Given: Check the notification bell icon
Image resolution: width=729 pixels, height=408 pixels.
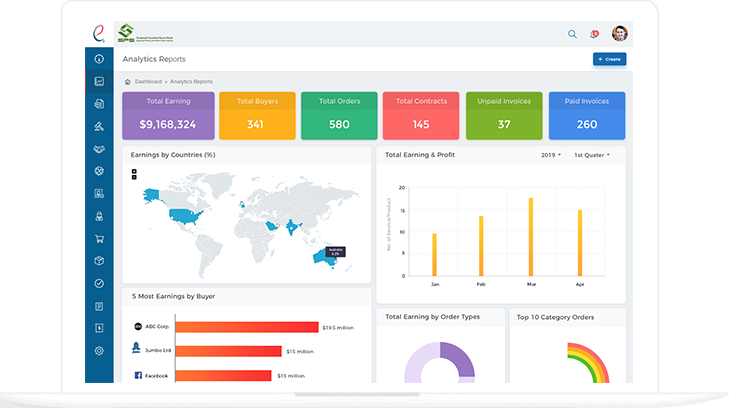Looking at the screenshot, I should [594, 34].
